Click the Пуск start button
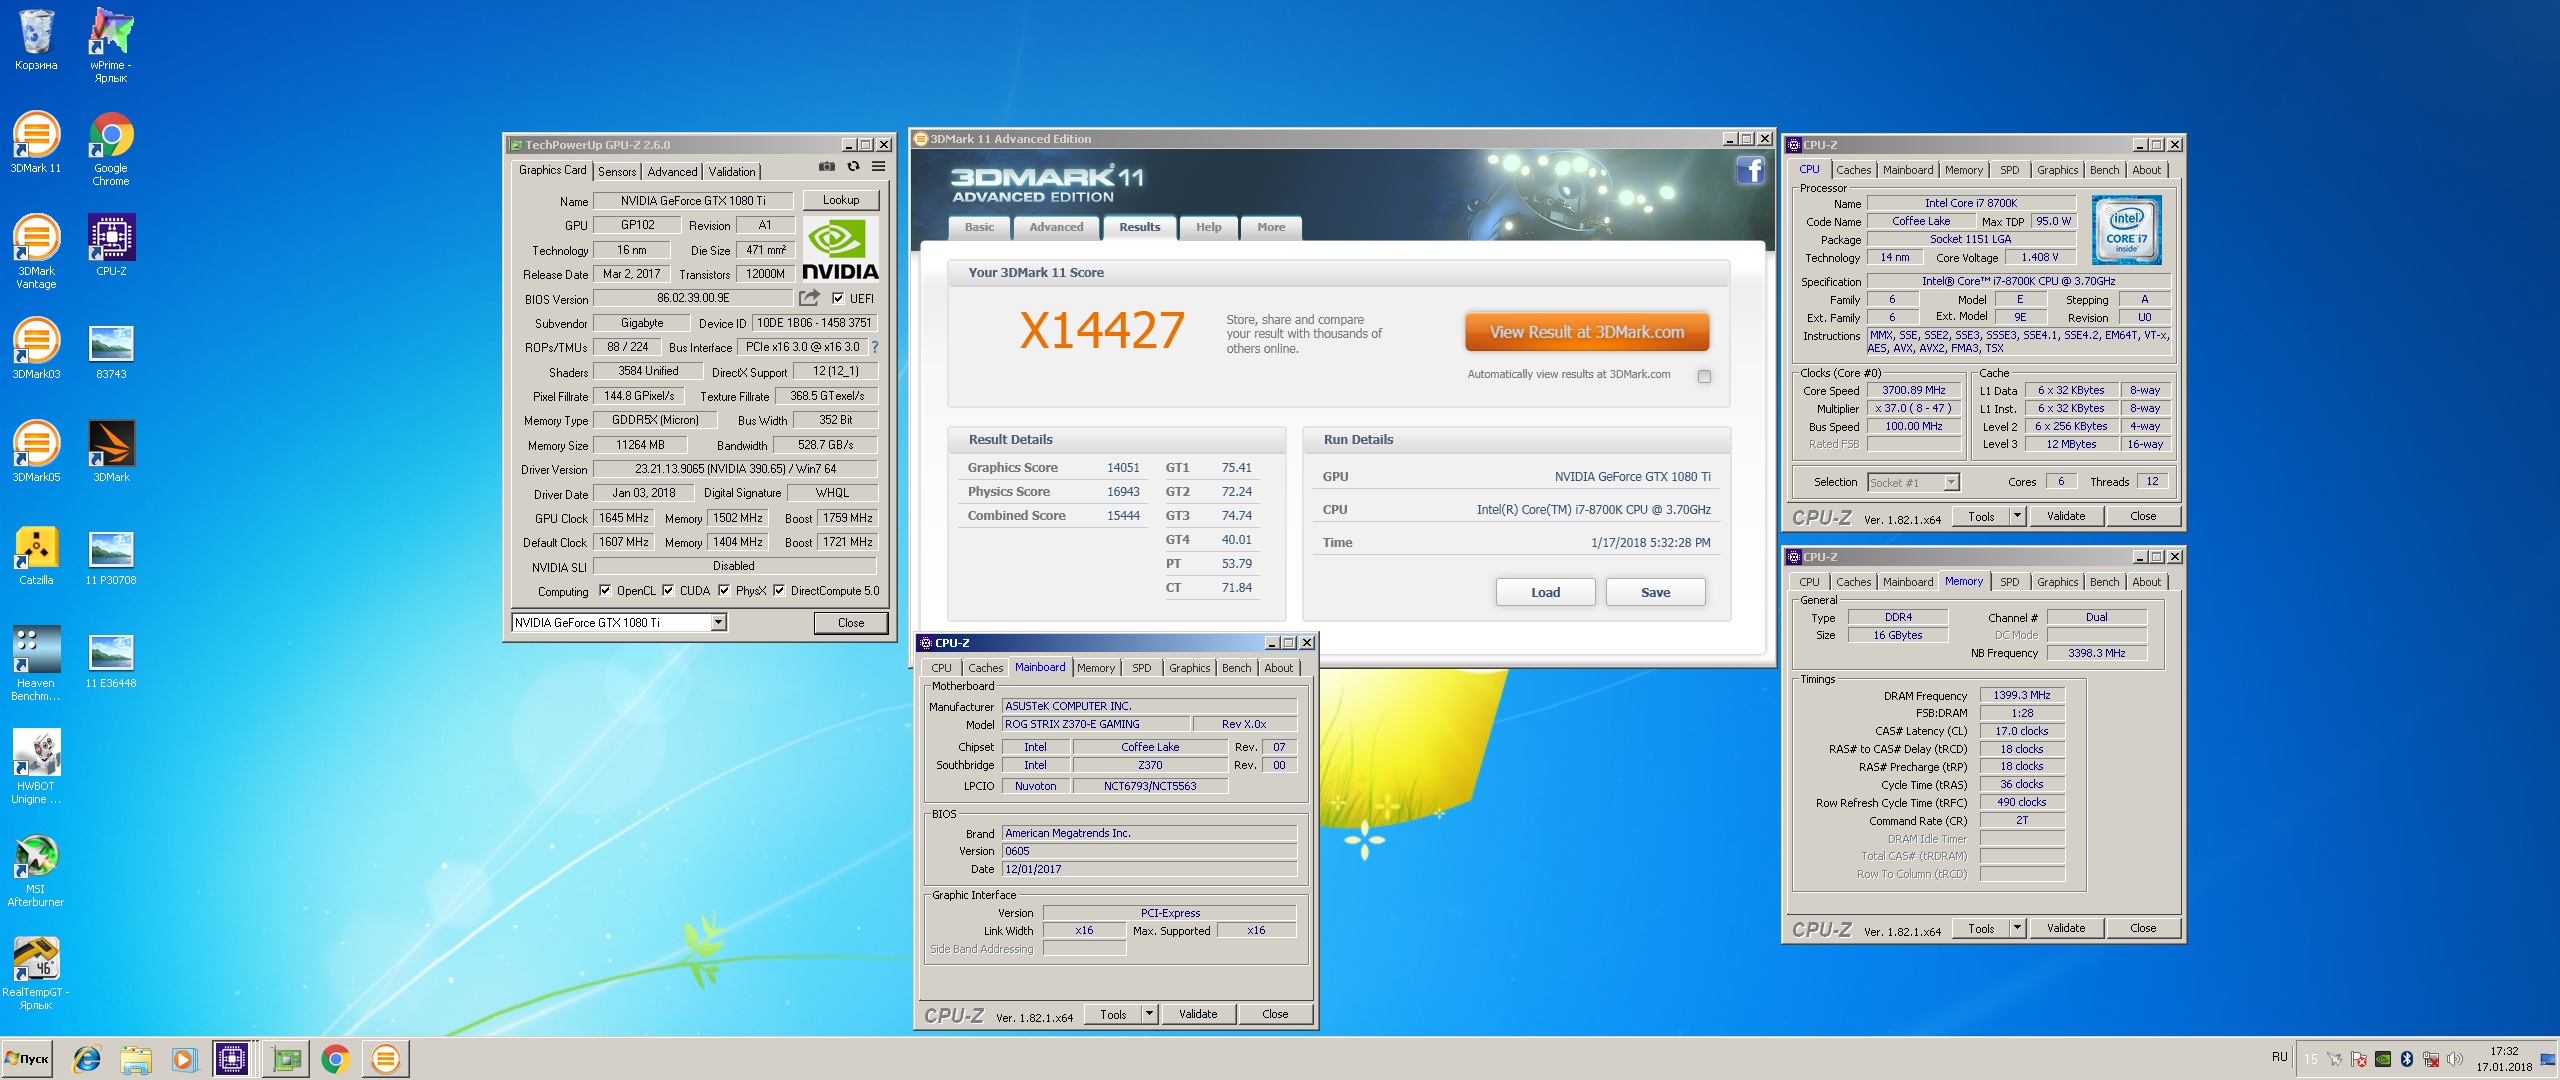Image resolution: width=2560 pixels, height=1080 pixels. tap(28, 1059)
